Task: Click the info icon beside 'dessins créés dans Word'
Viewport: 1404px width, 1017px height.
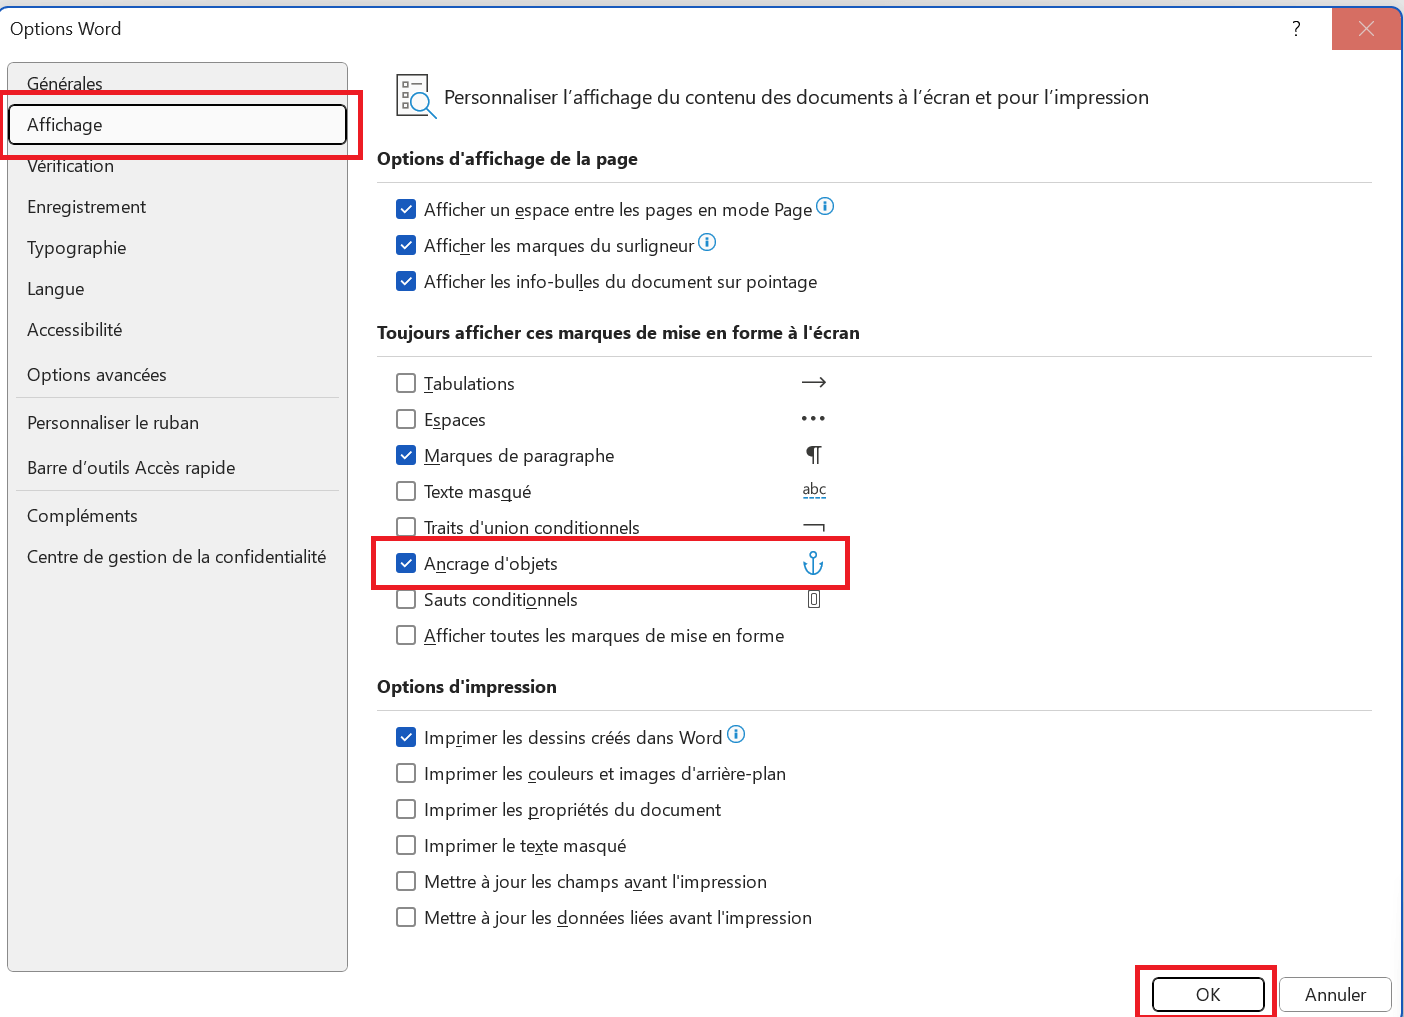Action: (736, 735)
